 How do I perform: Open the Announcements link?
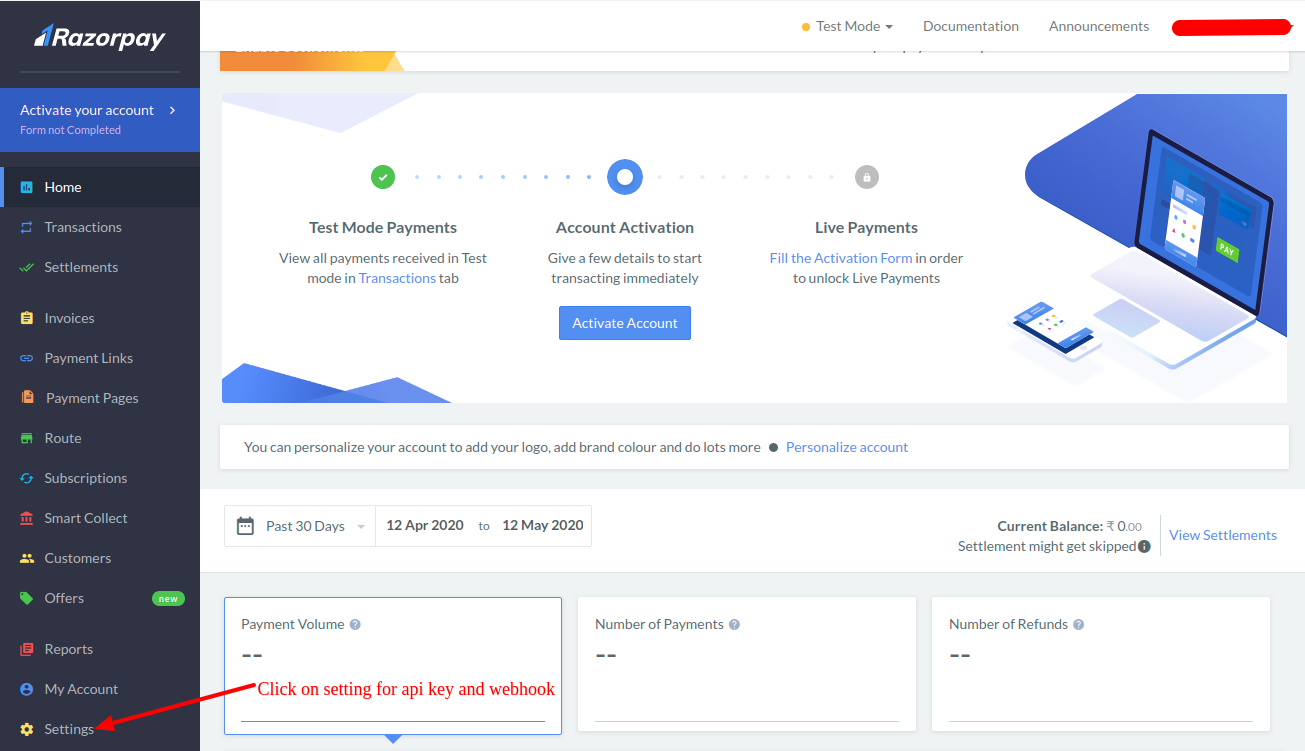click(x=1099, y=26)
